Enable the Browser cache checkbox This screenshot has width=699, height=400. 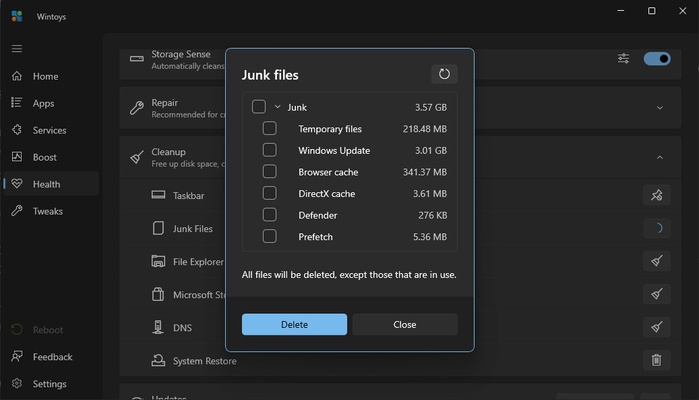(x=269, y=172)
